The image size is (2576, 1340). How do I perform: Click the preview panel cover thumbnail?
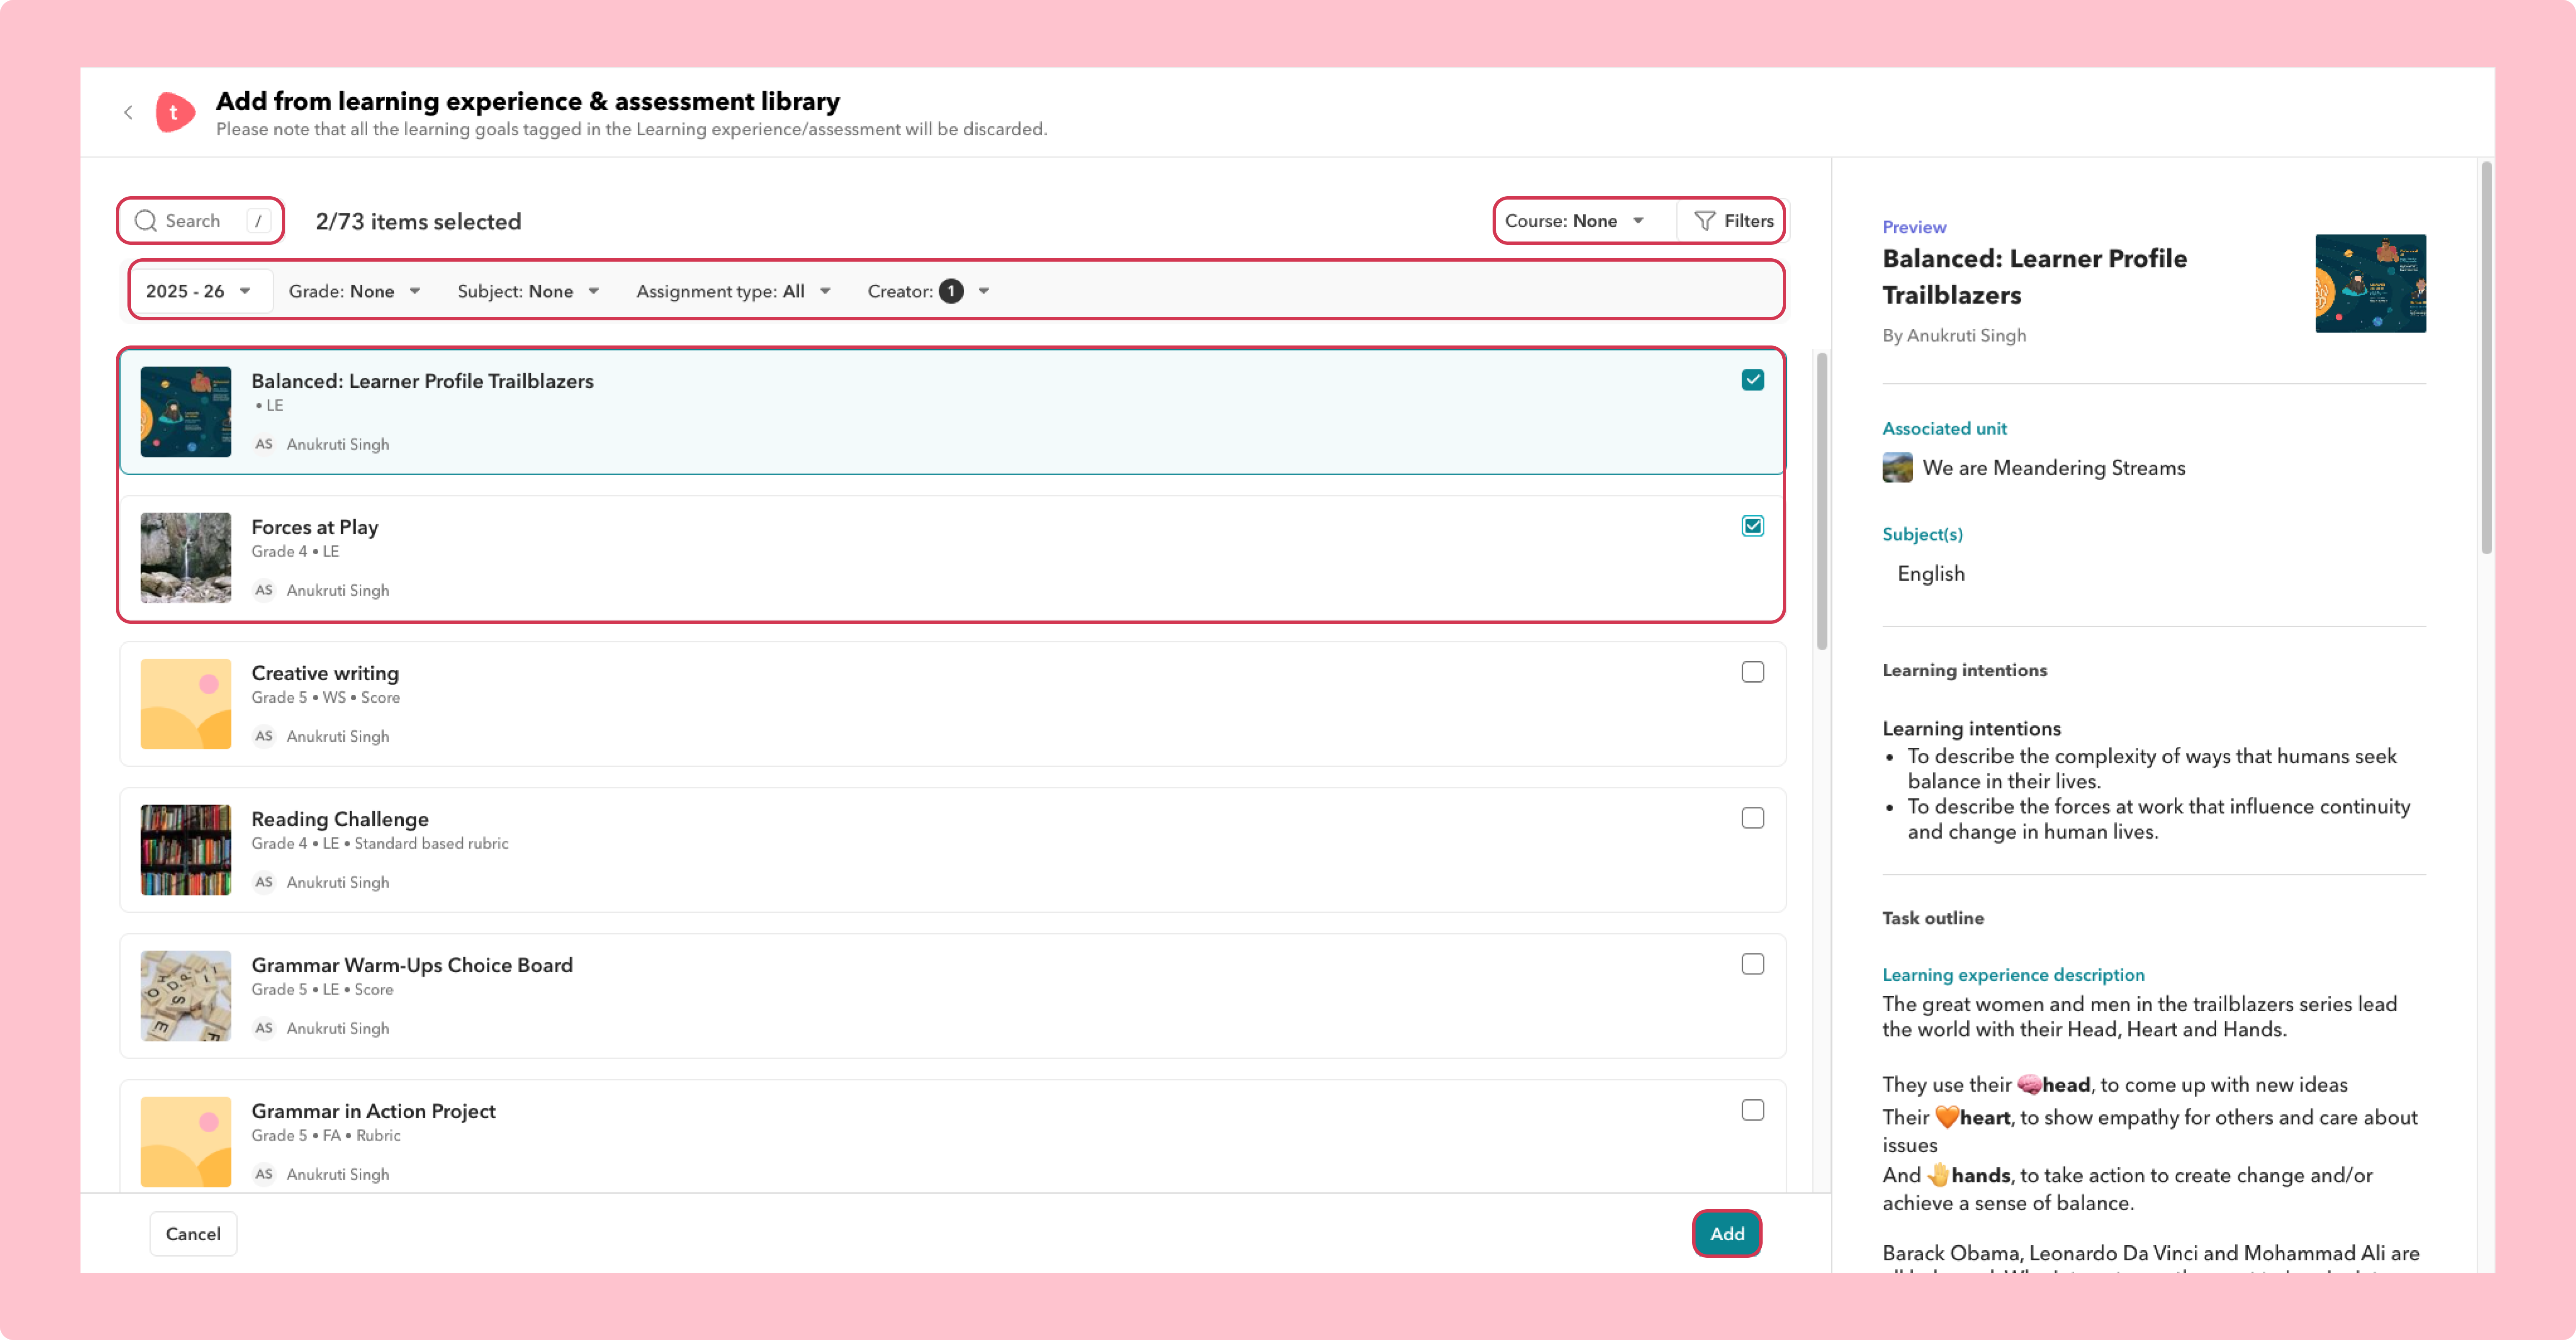(2370, 284)
